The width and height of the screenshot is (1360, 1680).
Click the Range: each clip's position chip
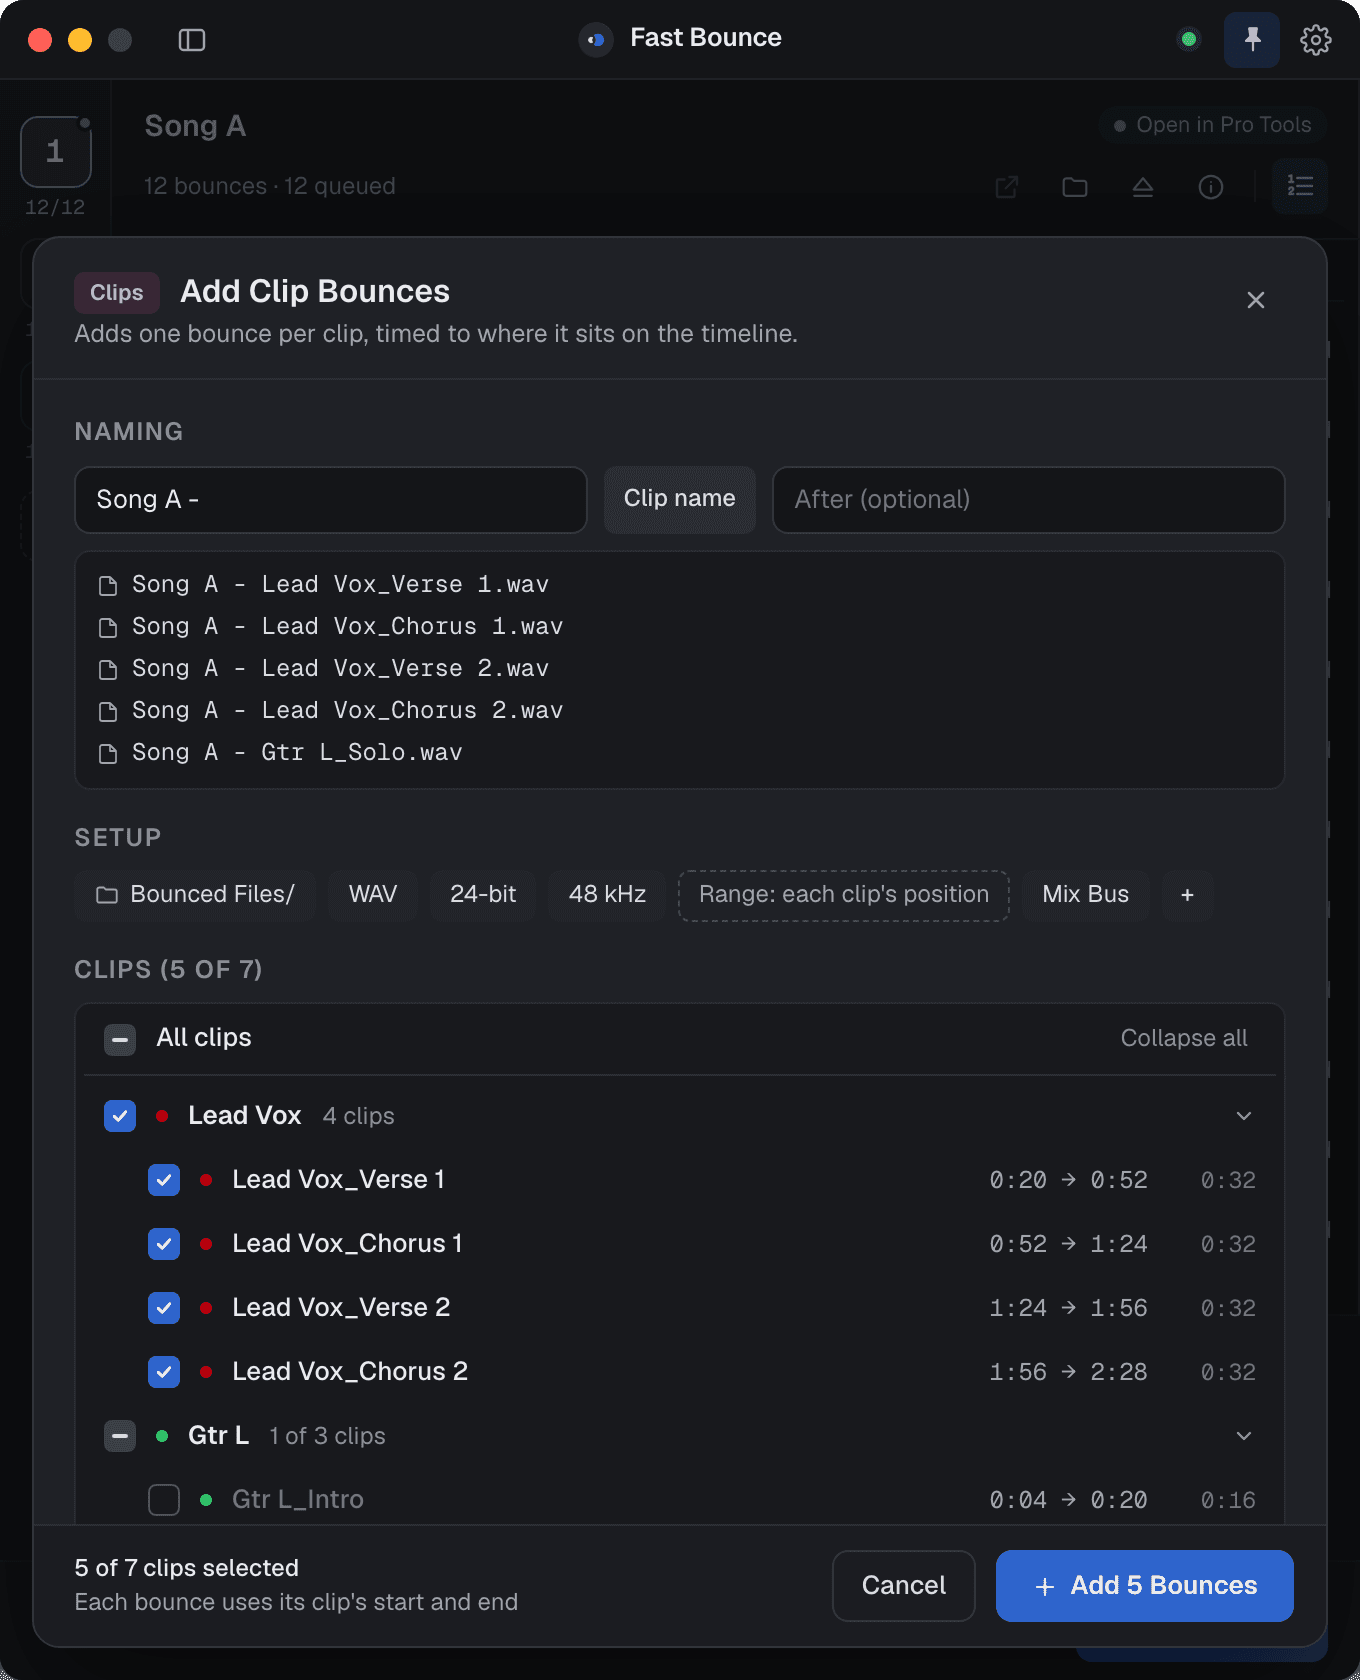(844, 895)
